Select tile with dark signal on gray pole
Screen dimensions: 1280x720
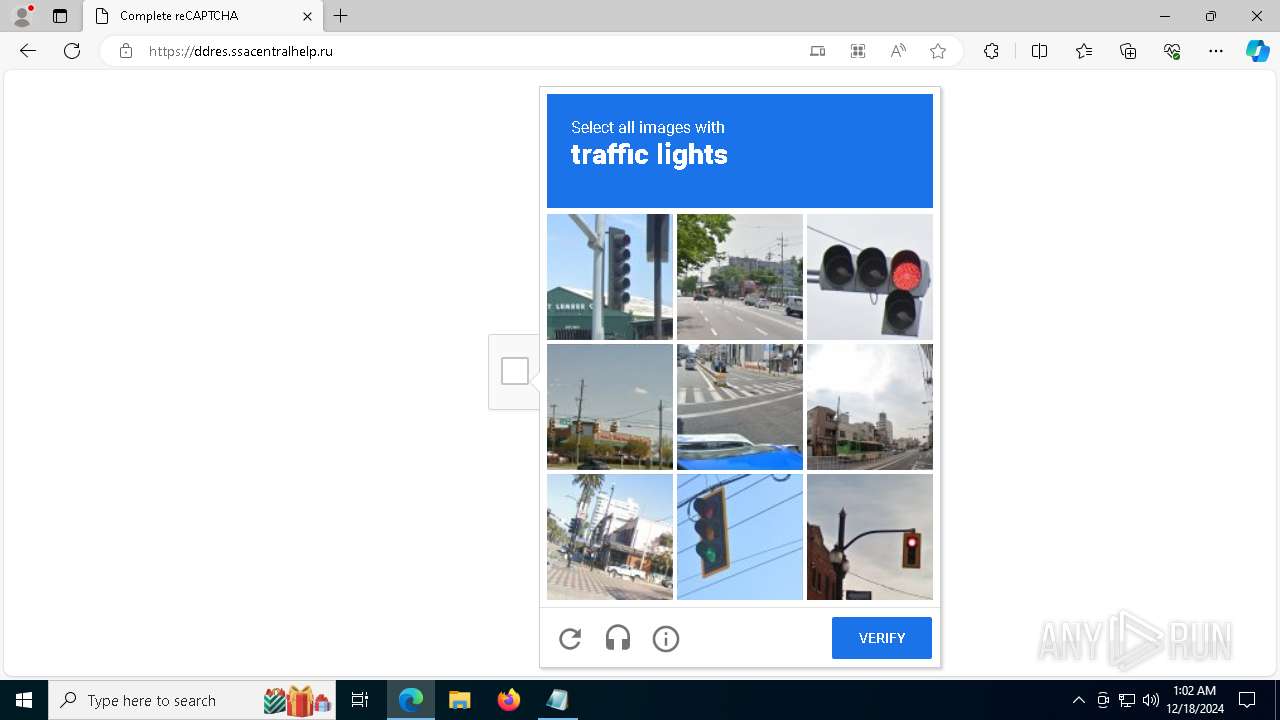click(x=610, y=277)
